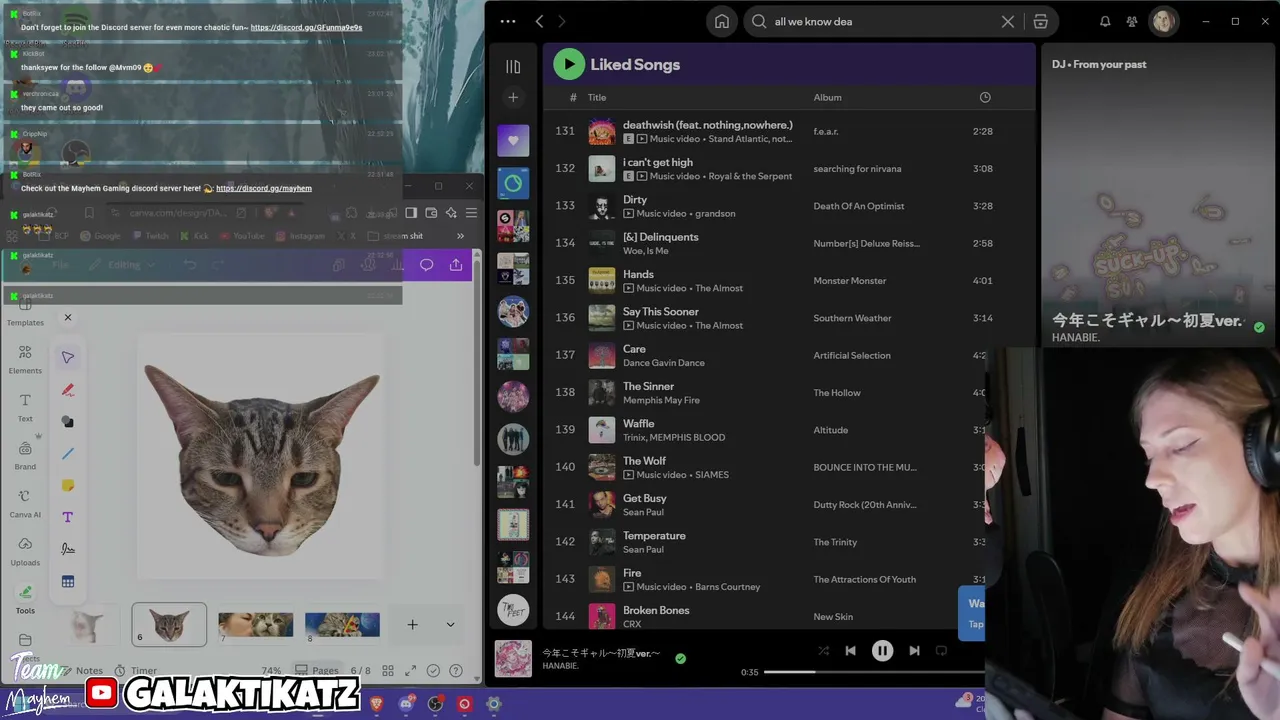Select the song 'Broken Bones'

click(656, 610)
